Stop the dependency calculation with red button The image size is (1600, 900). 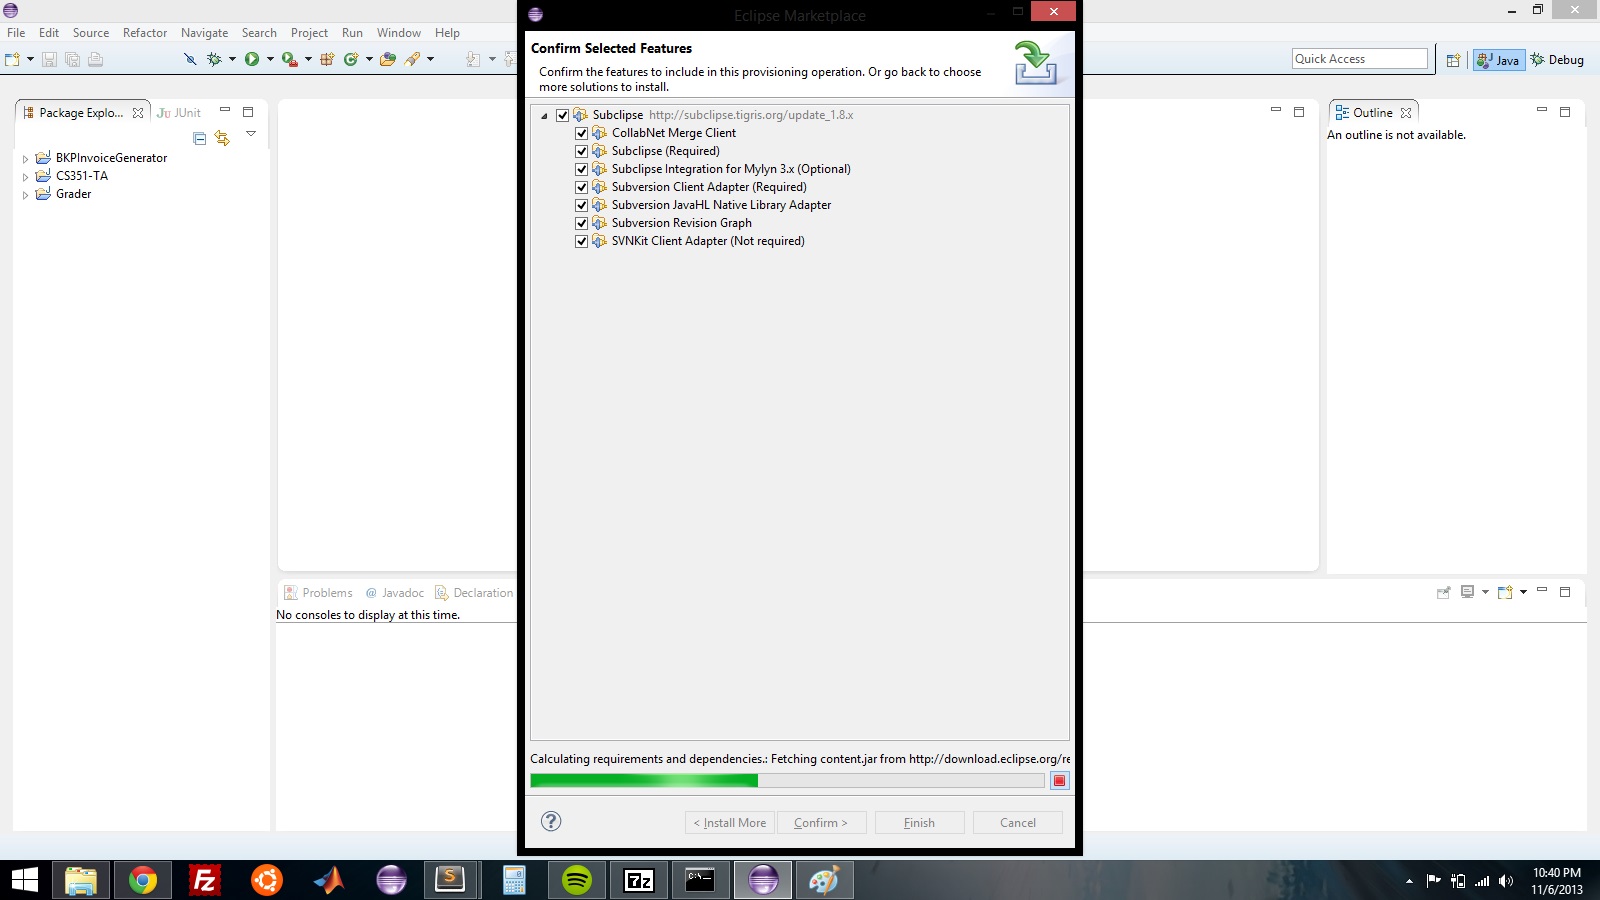click(1060, 781)
